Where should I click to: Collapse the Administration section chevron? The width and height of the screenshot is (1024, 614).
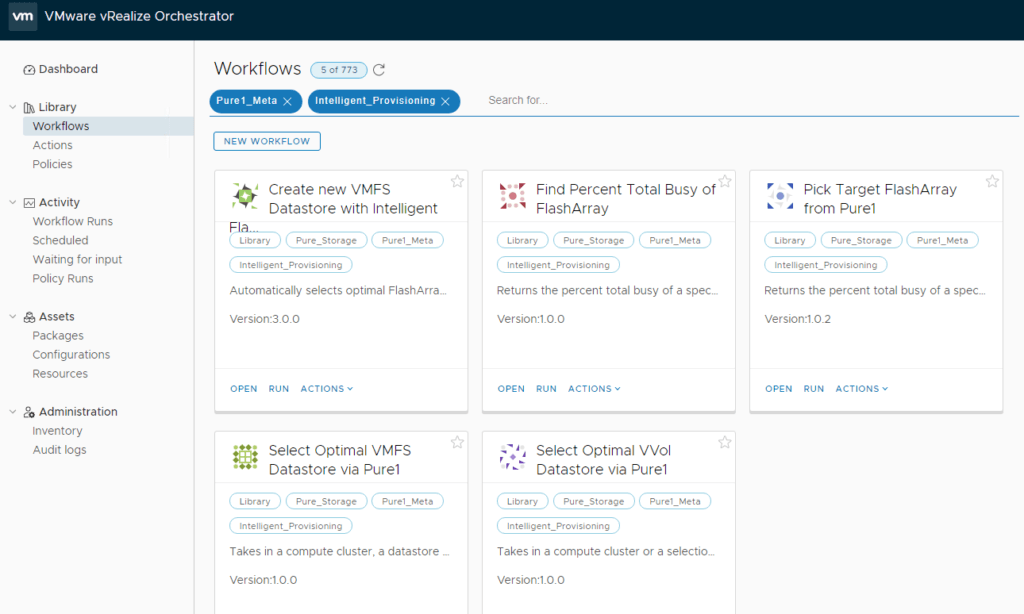pyautogui.click(x=12, y=412)
